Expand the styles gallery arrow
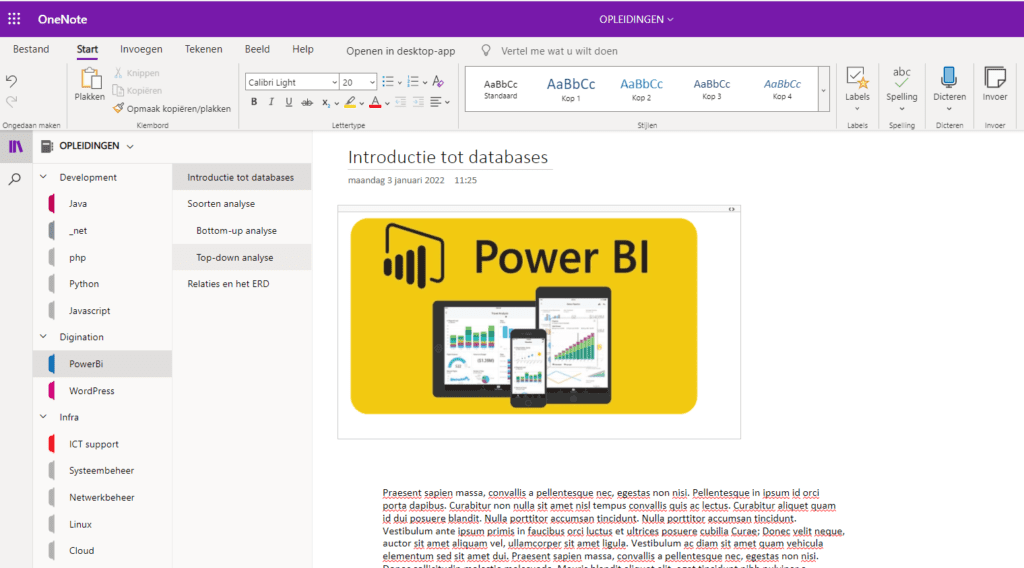This screenshot has height=568, width=1024. tap(824, 89)
